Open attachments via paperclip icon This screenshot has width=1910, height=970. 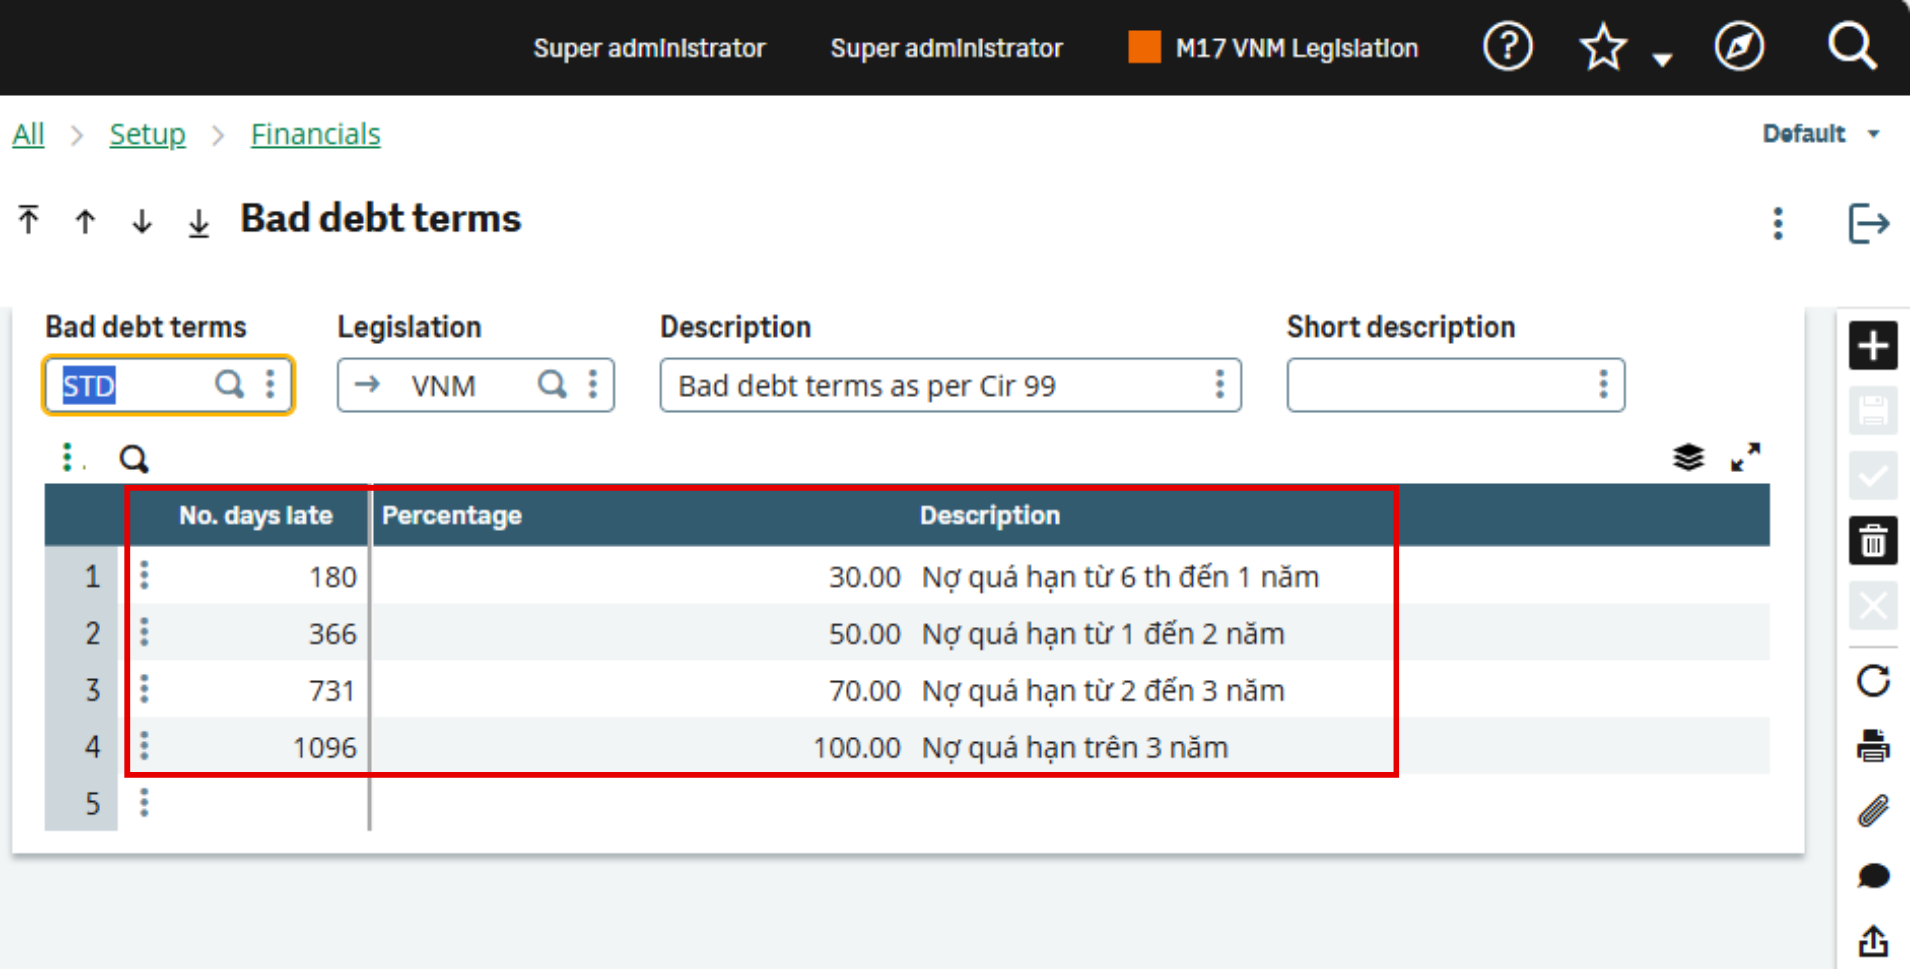[x=1873, y=811]
